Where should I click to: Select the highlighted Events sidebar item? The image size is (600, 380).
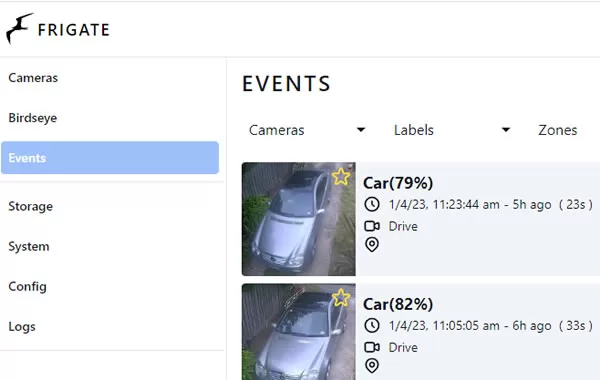tap(110, 158)
